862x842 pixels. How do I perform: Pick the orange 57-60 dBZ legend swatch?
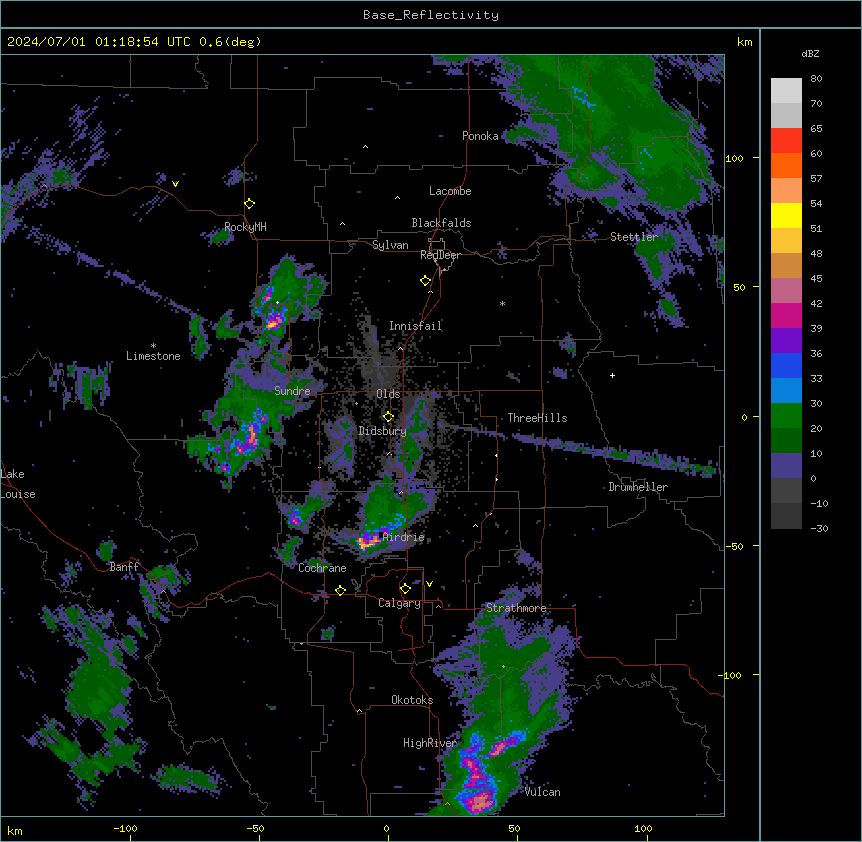pos(786,165)
